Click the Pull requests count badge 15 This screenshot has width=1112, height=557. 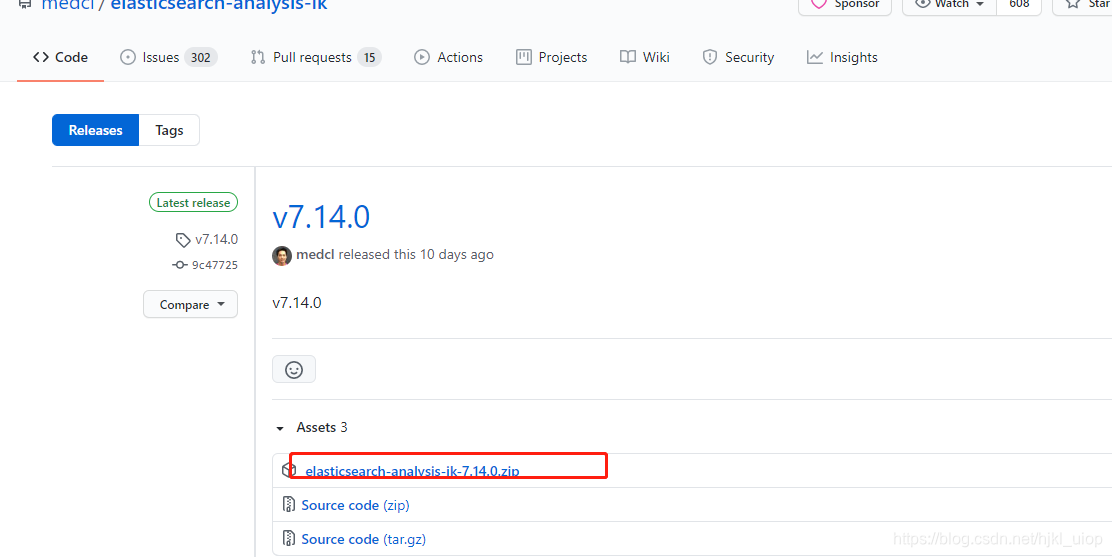(369, 57)
